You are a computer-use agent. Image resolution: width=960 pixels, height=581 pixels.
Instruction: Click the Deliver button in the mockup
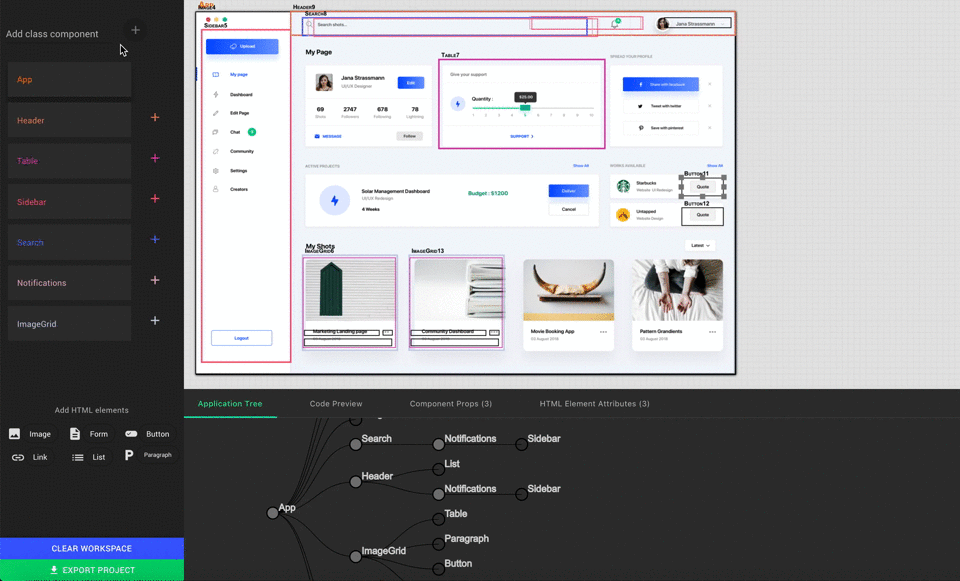coord(569,191)
